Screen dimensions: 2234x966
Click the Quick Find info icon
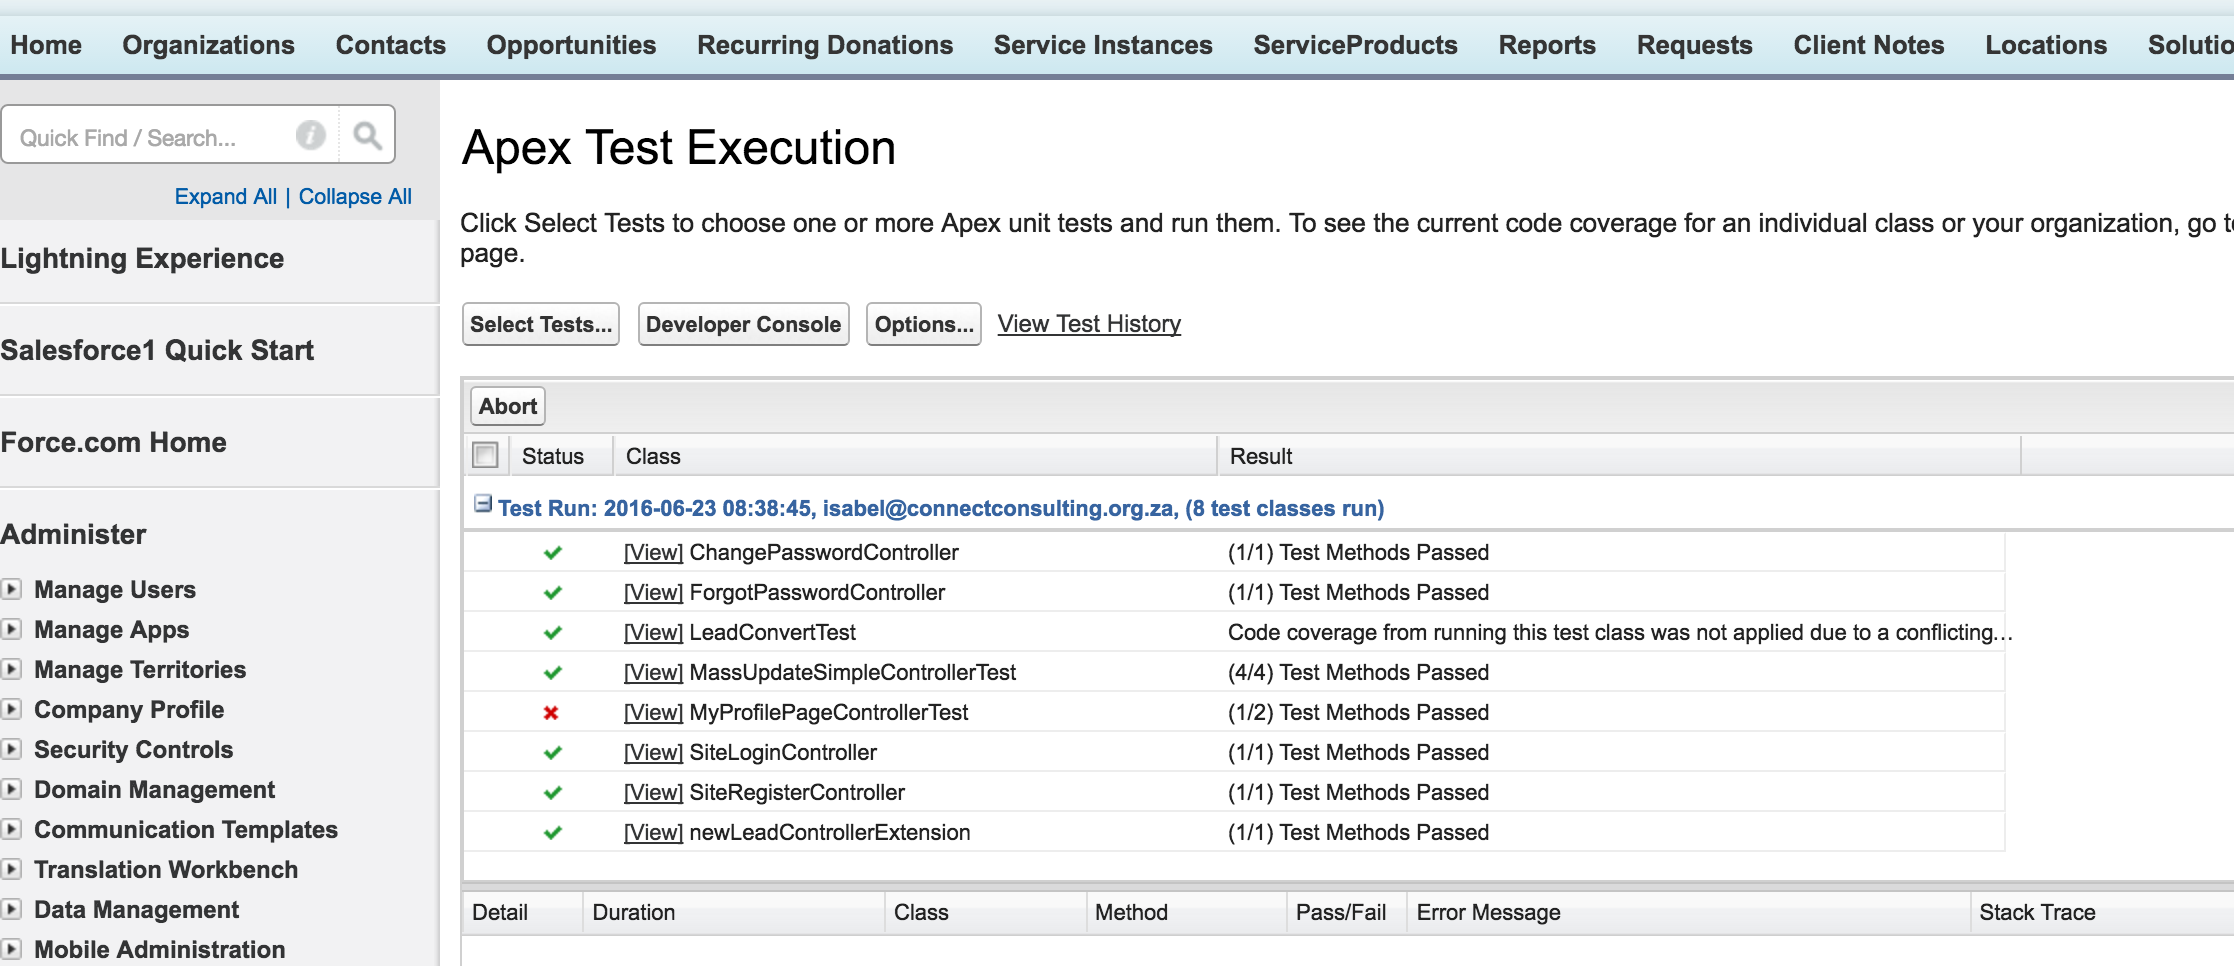[311, 135]
